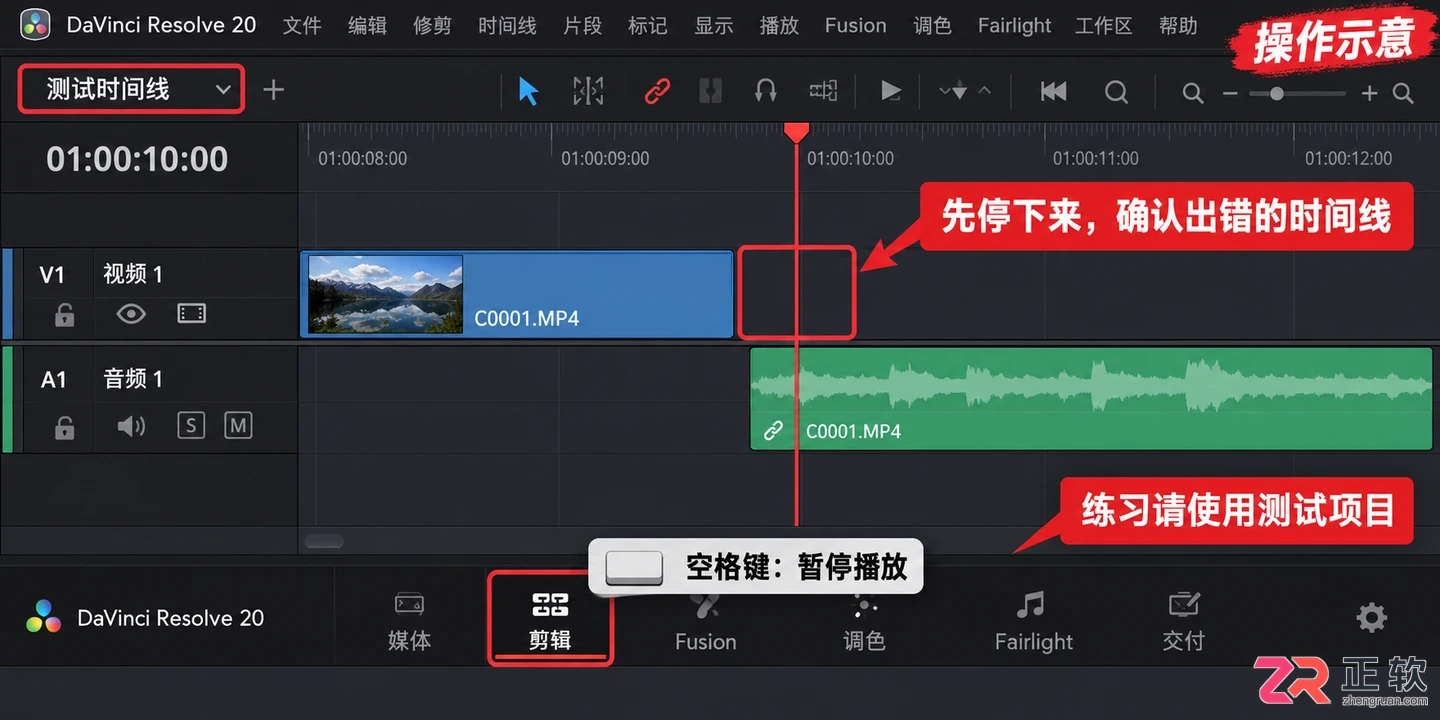Click the filmstrip icon on track V1
This screenshot has width=1440, height=720.
pyautogui.click(x=191, y=314)
